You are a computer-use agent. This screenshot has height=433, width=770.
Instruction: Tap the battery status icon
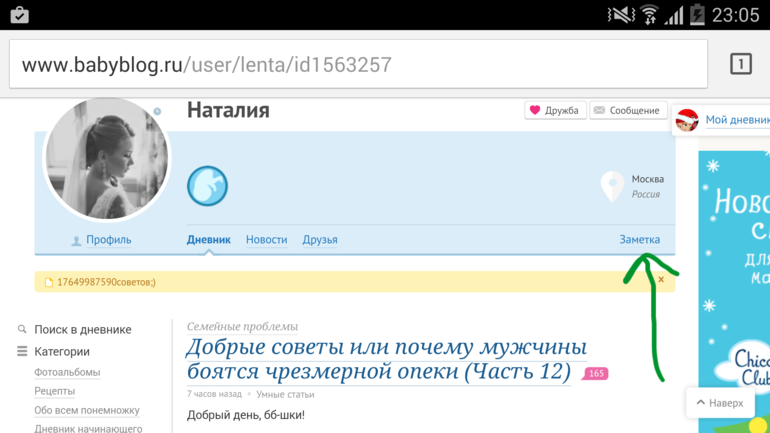pos(697,15)
